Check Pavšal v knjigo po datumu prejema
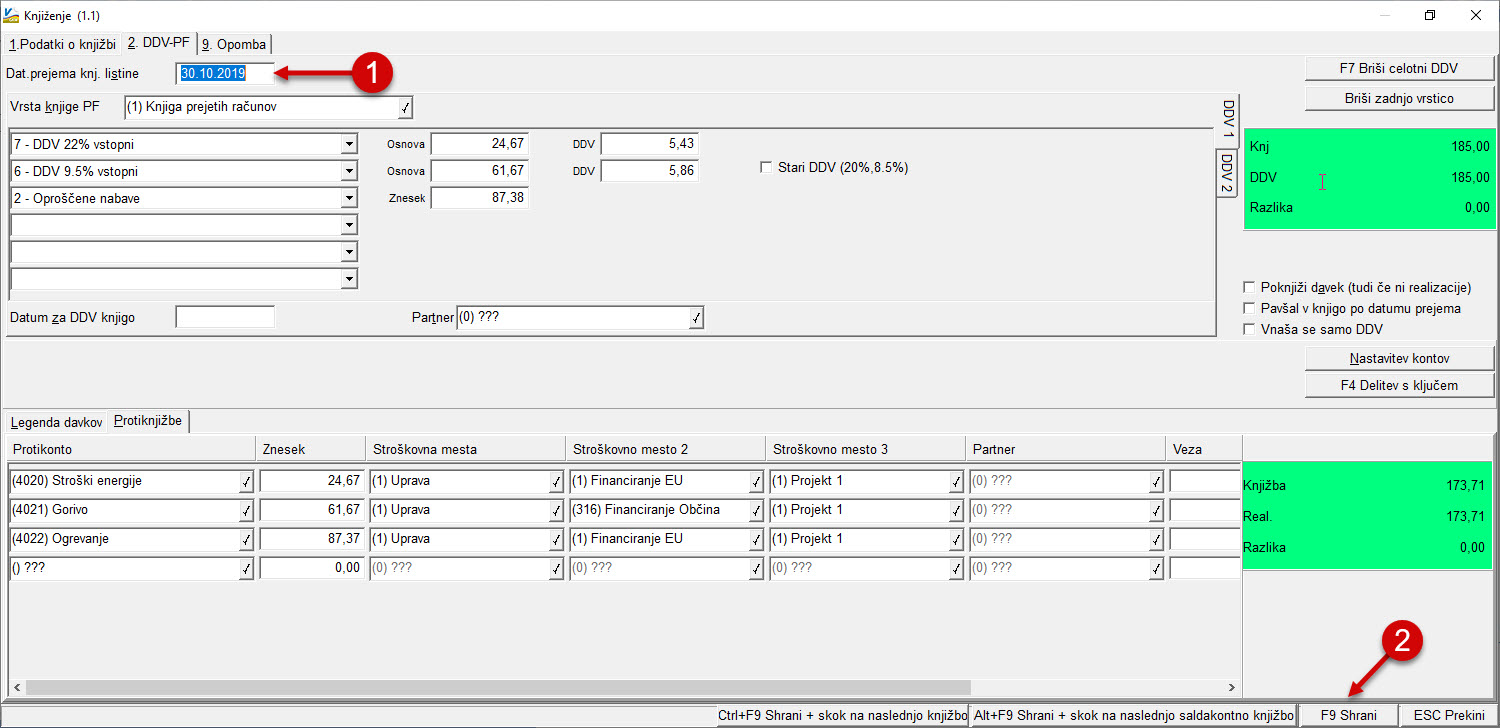 1248,308
